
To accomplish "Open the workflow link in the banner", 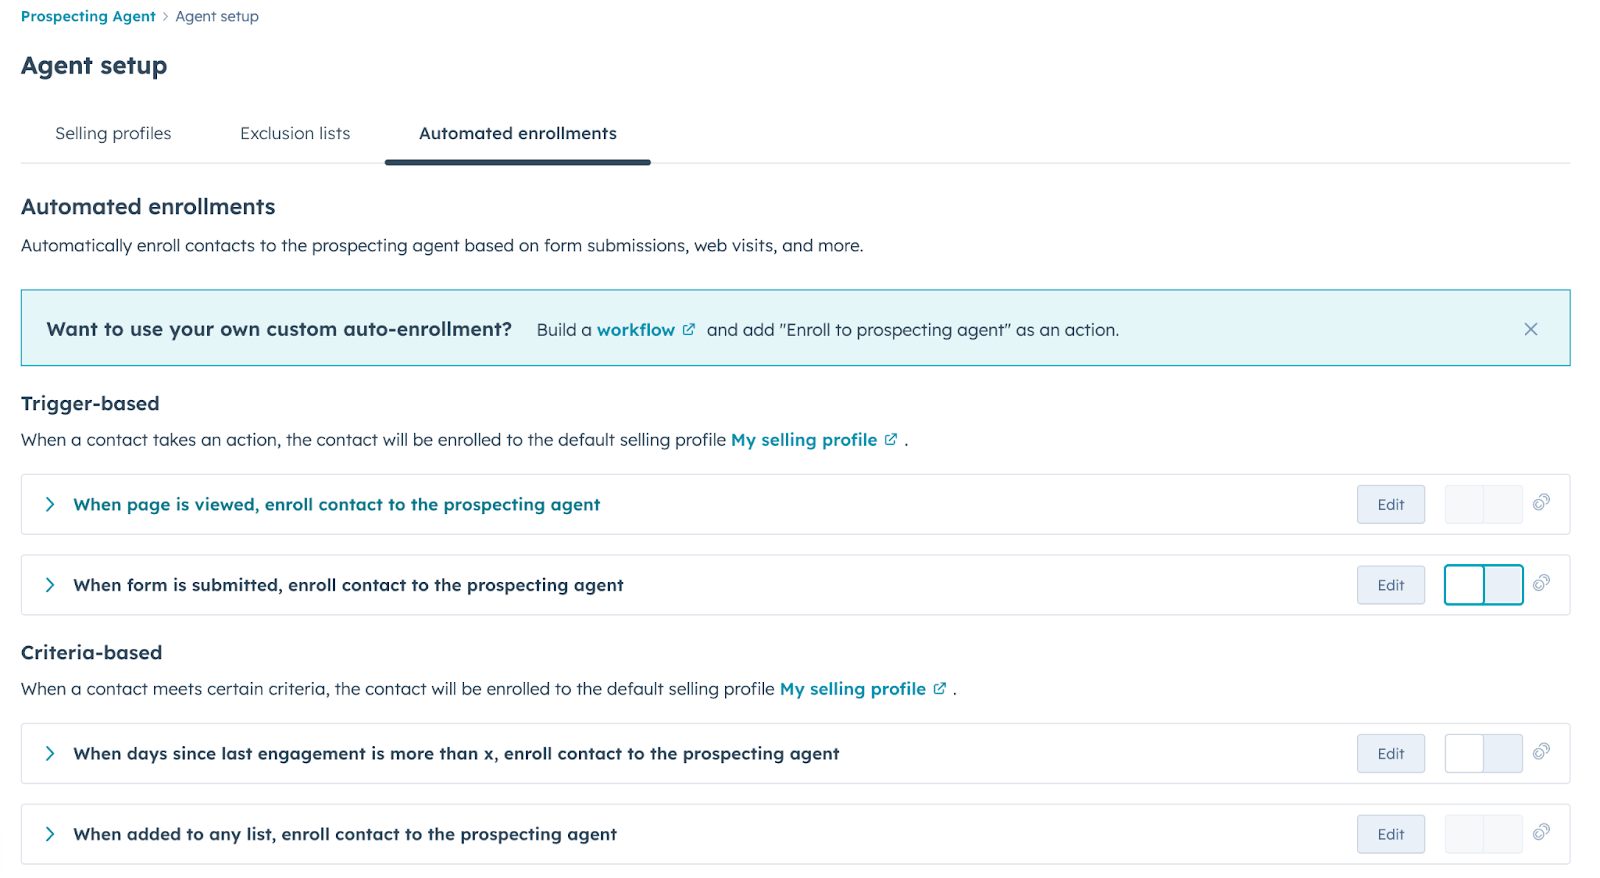I will point(636,330).
